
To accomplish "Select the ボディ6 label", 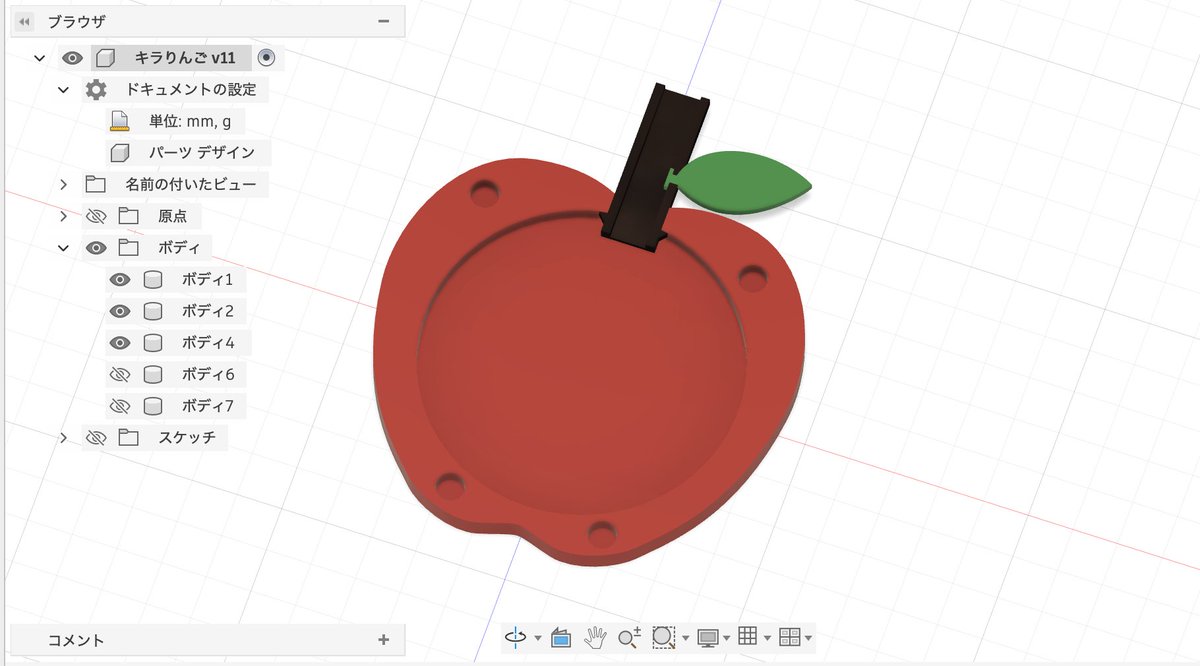I will (208, 375).
